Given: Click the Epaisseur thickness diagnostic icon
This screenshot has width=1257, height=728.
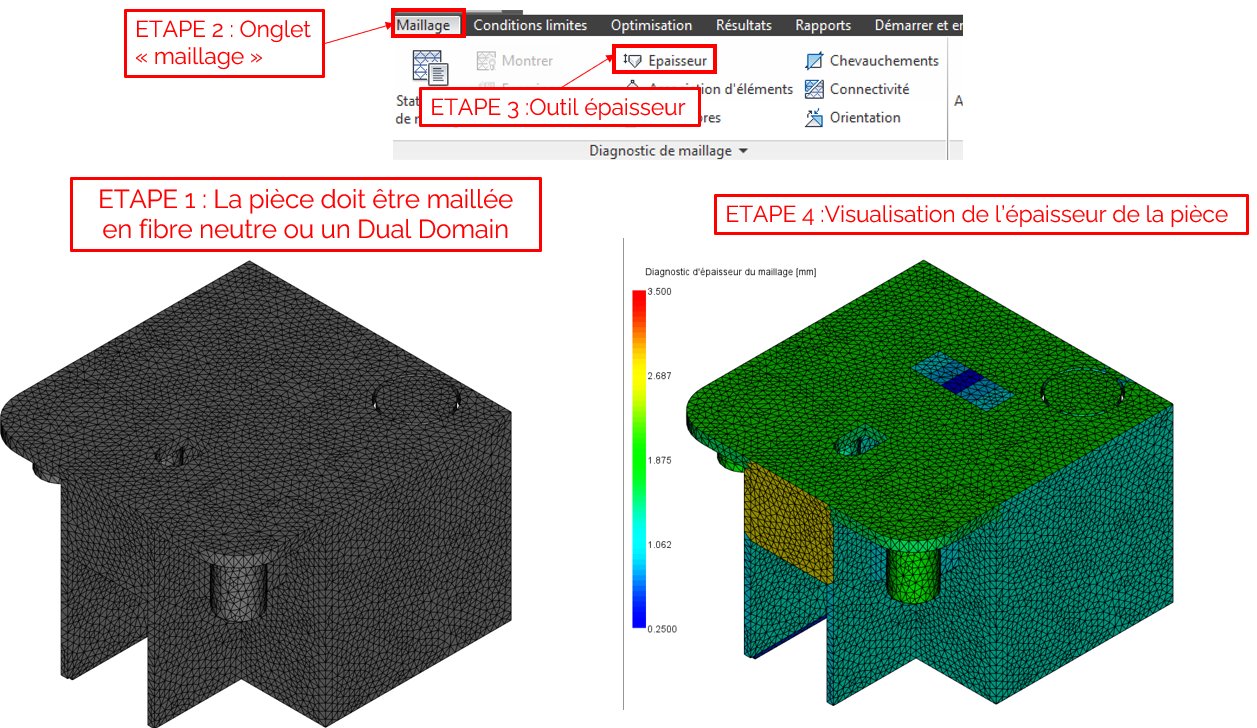Looking at the screenshot, I should (x=632, y=61).
